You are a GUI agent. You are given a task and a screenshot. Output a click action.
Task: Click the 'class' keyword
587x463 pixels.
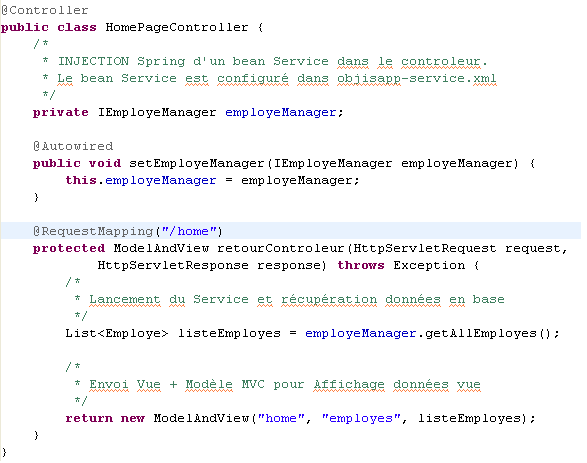point(77,27)
